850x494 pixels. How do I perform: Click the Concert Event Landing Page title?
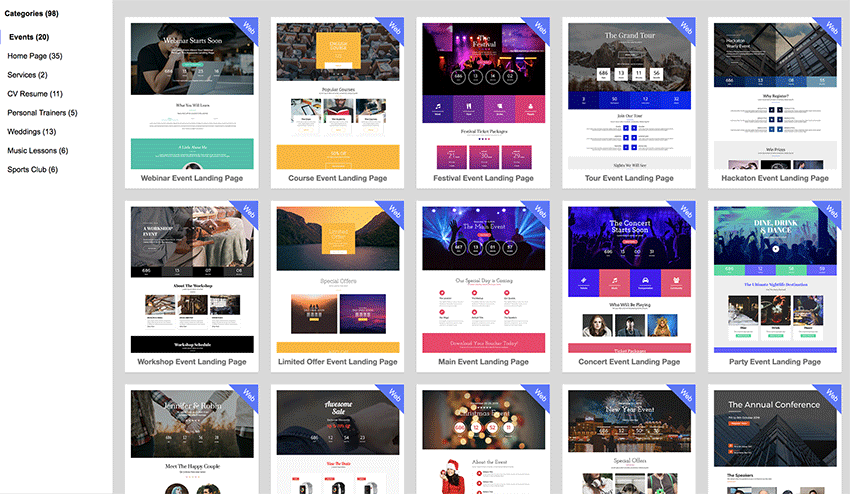pos(629,362)
